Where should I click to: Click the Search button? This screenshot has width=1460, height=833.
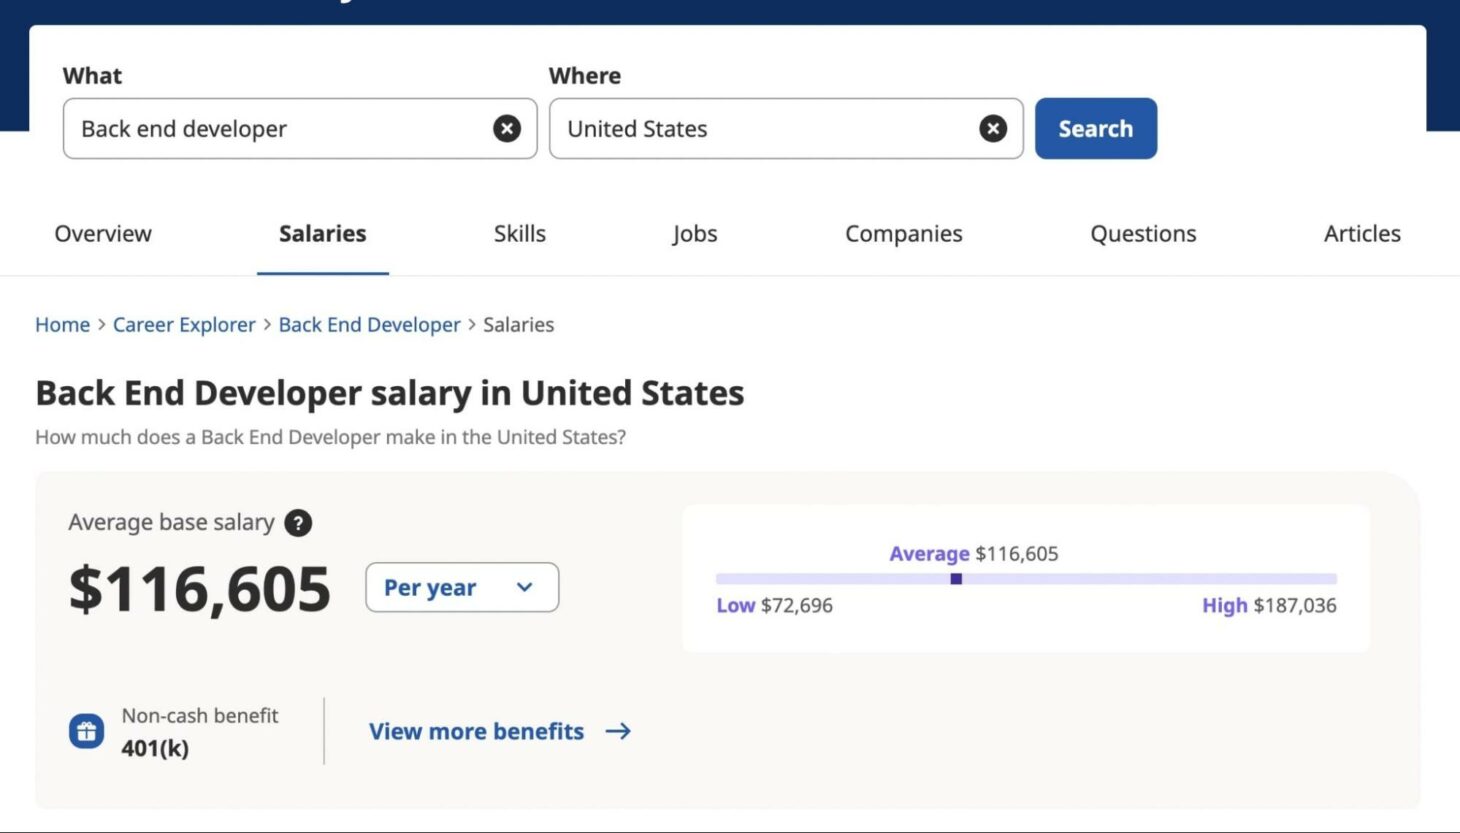pyautogui.click(x=1095, y=128)
